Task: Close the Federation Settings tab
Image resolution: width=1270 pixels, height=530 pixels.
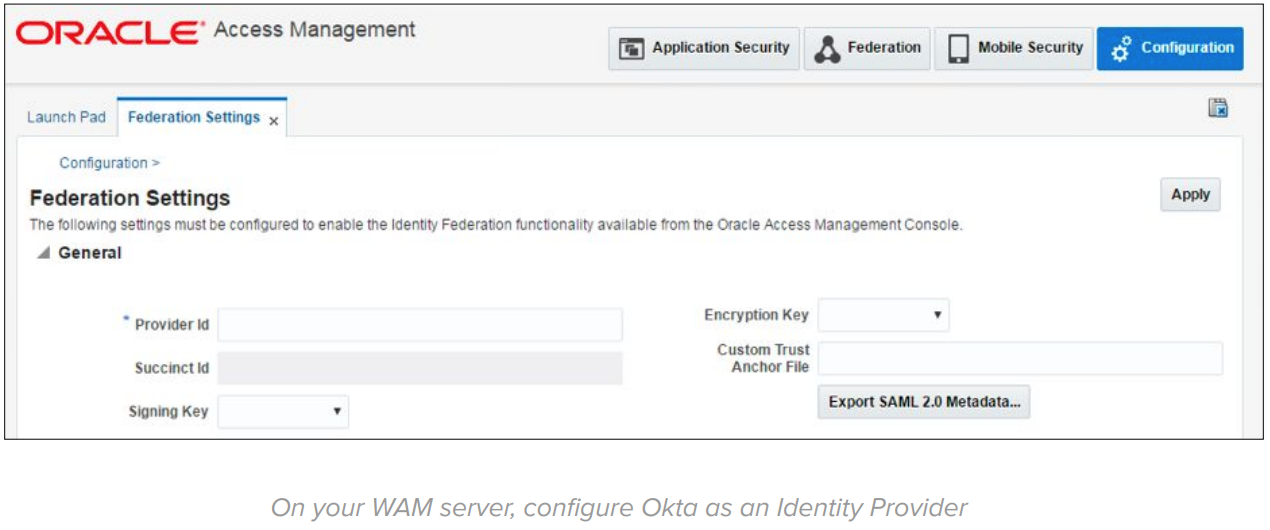Action: [x=274, y=120]
